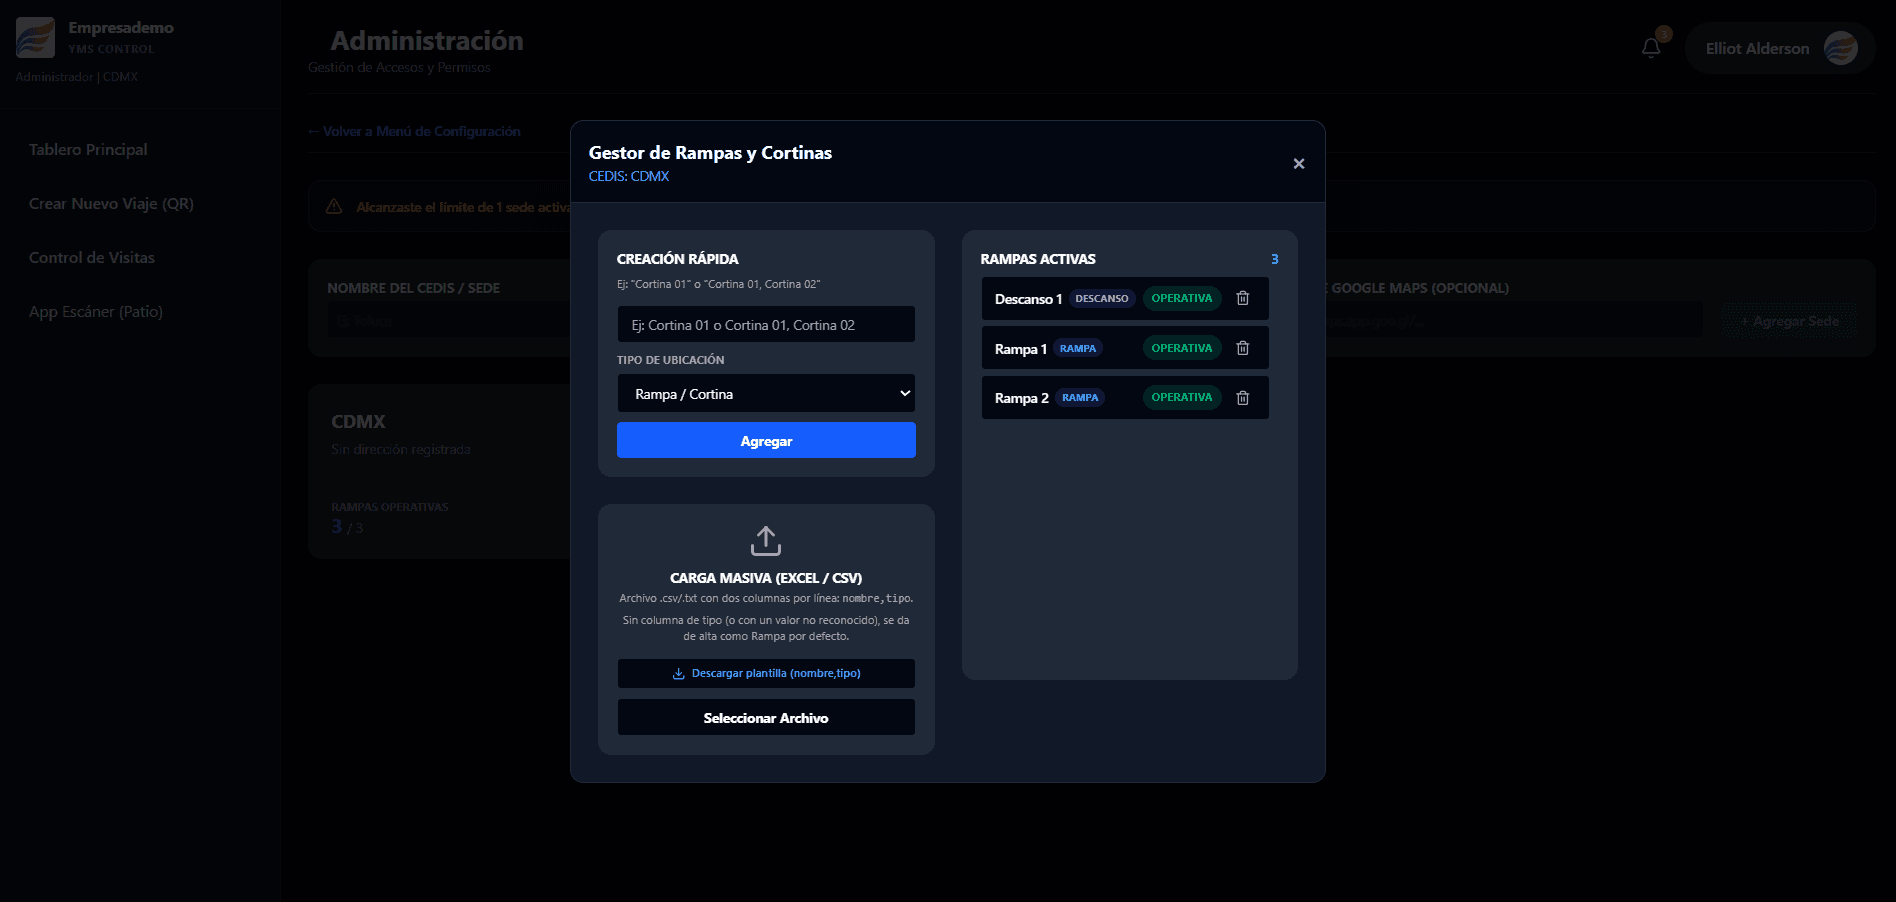Close the Gestor de Rampas dialog
This screenshot has height=902, width=1896.
click(1299, 163)
